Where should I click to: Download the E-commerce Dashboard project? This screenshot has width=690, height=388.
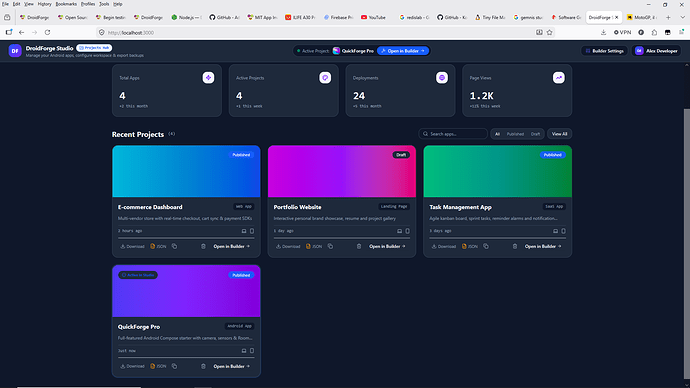[132, 246]
